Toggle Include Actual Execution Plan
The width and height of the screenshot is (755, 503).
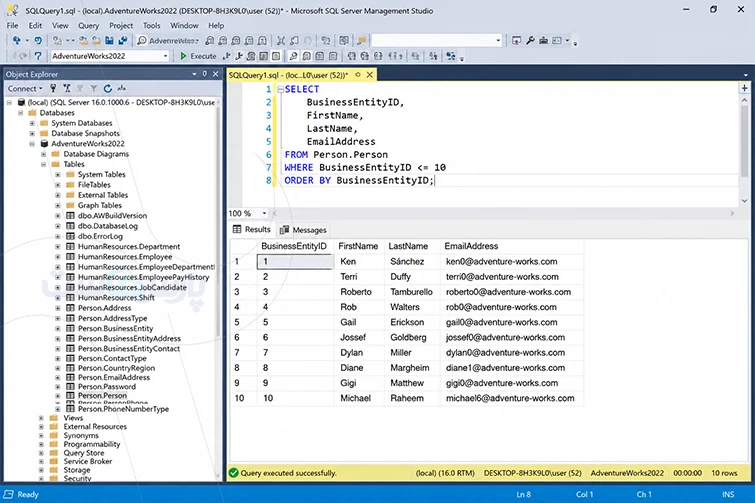pos(293,56)
